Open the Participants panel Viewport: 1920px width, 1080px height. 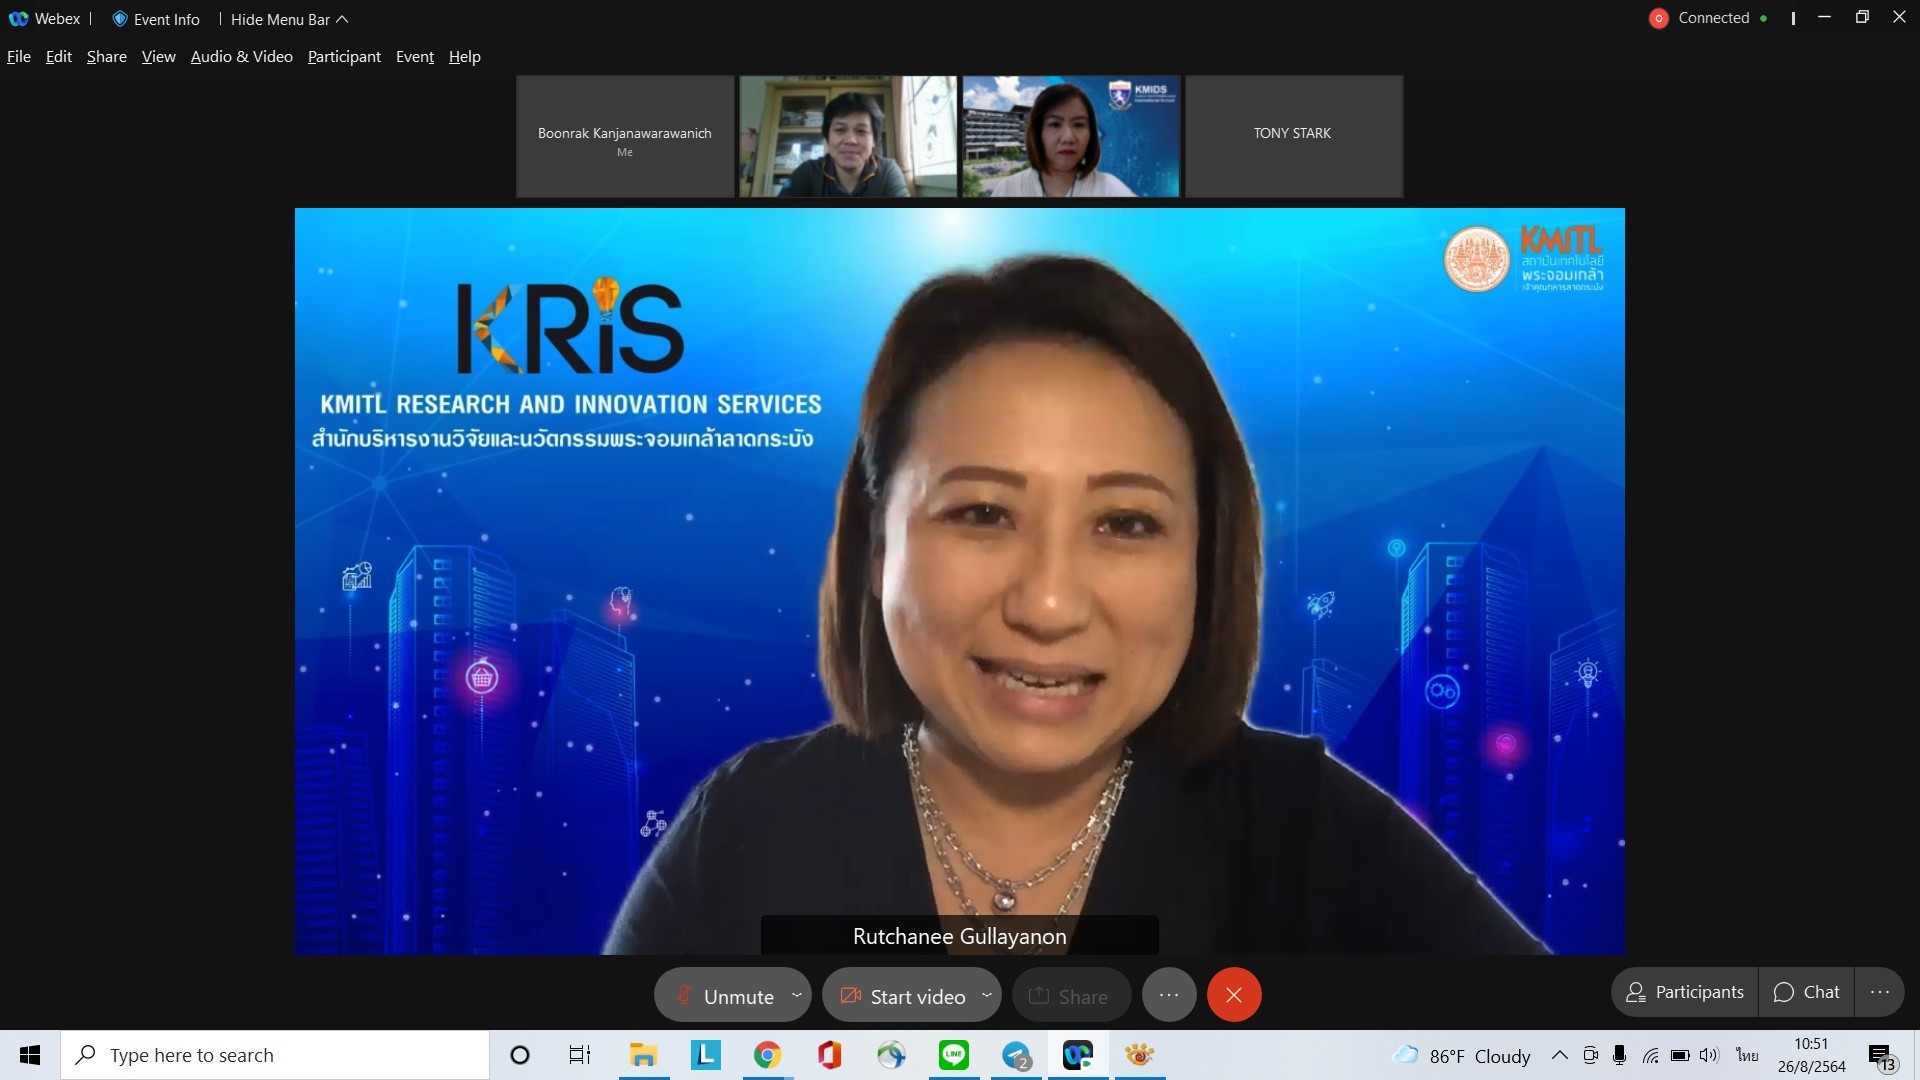click(1685, 992)
